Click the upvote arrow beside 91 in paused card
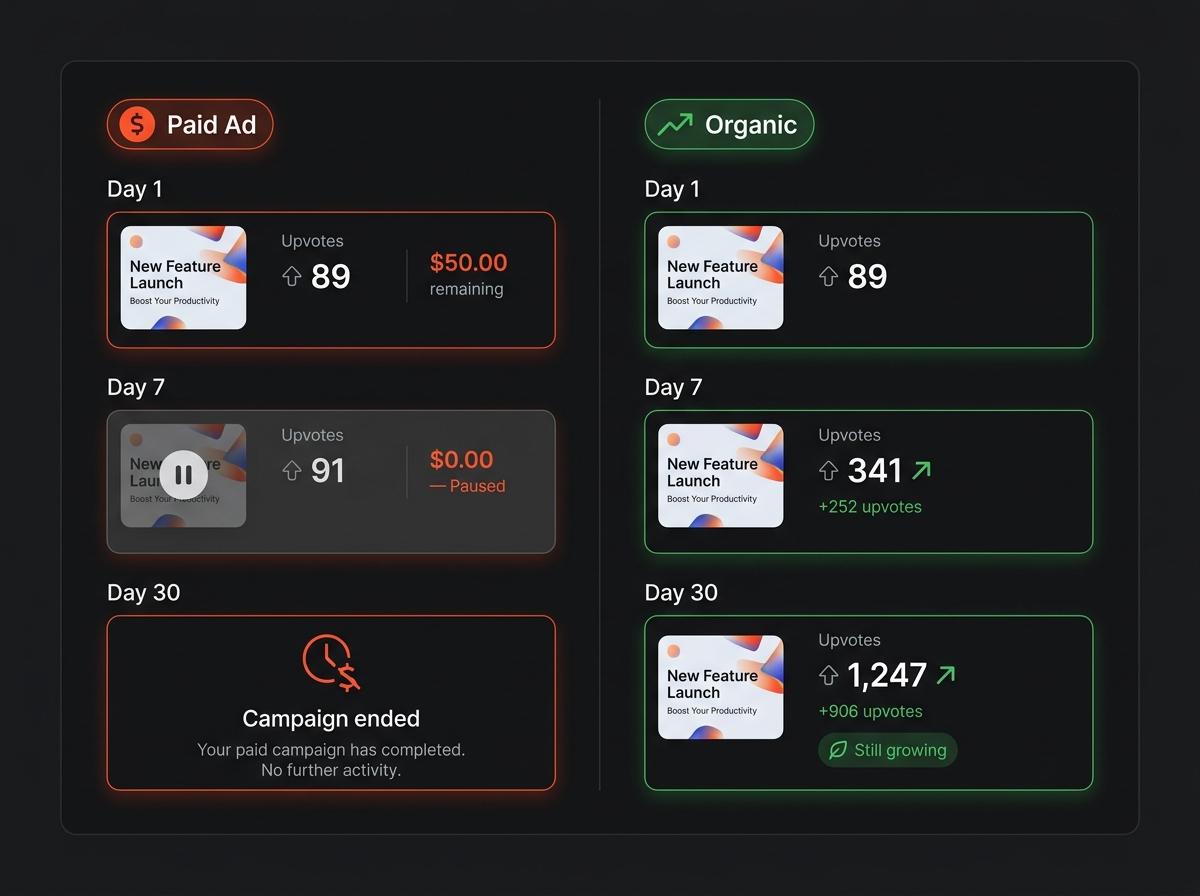The height and width of the screenshot is (896, 1200). (292, 470)
